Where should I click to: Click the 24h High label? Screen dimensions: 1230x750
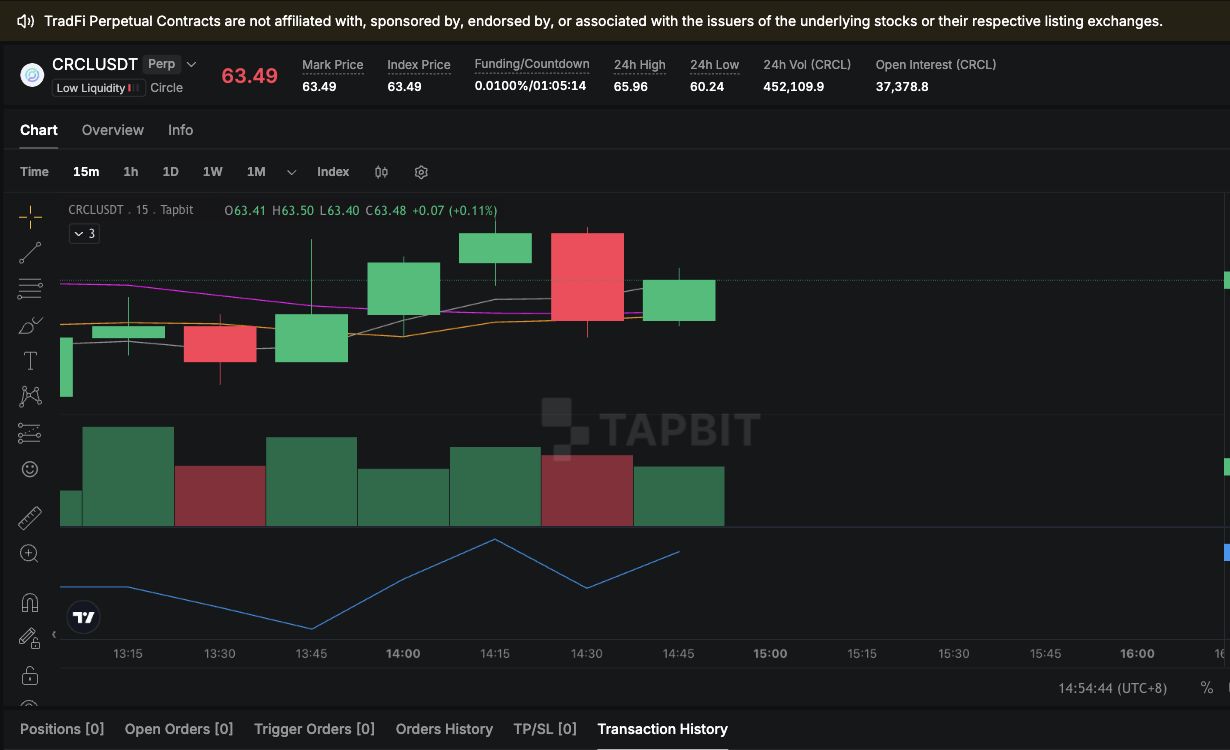(x=640, y=65)
